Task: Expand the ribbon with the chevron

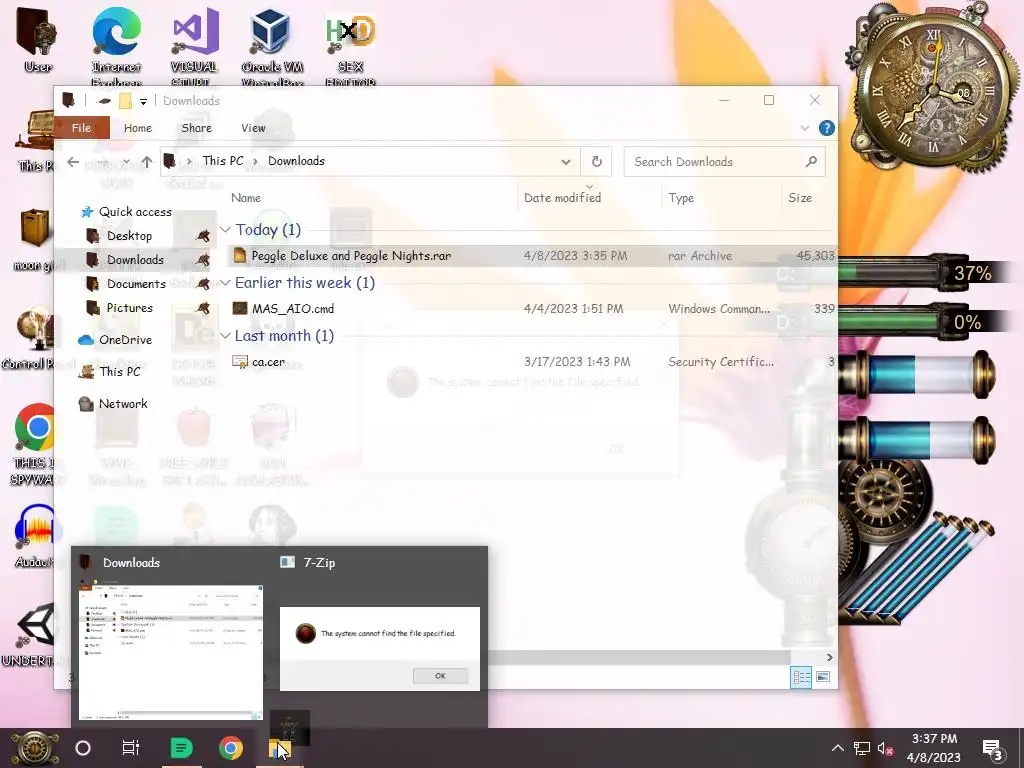Action: (805, 128)
